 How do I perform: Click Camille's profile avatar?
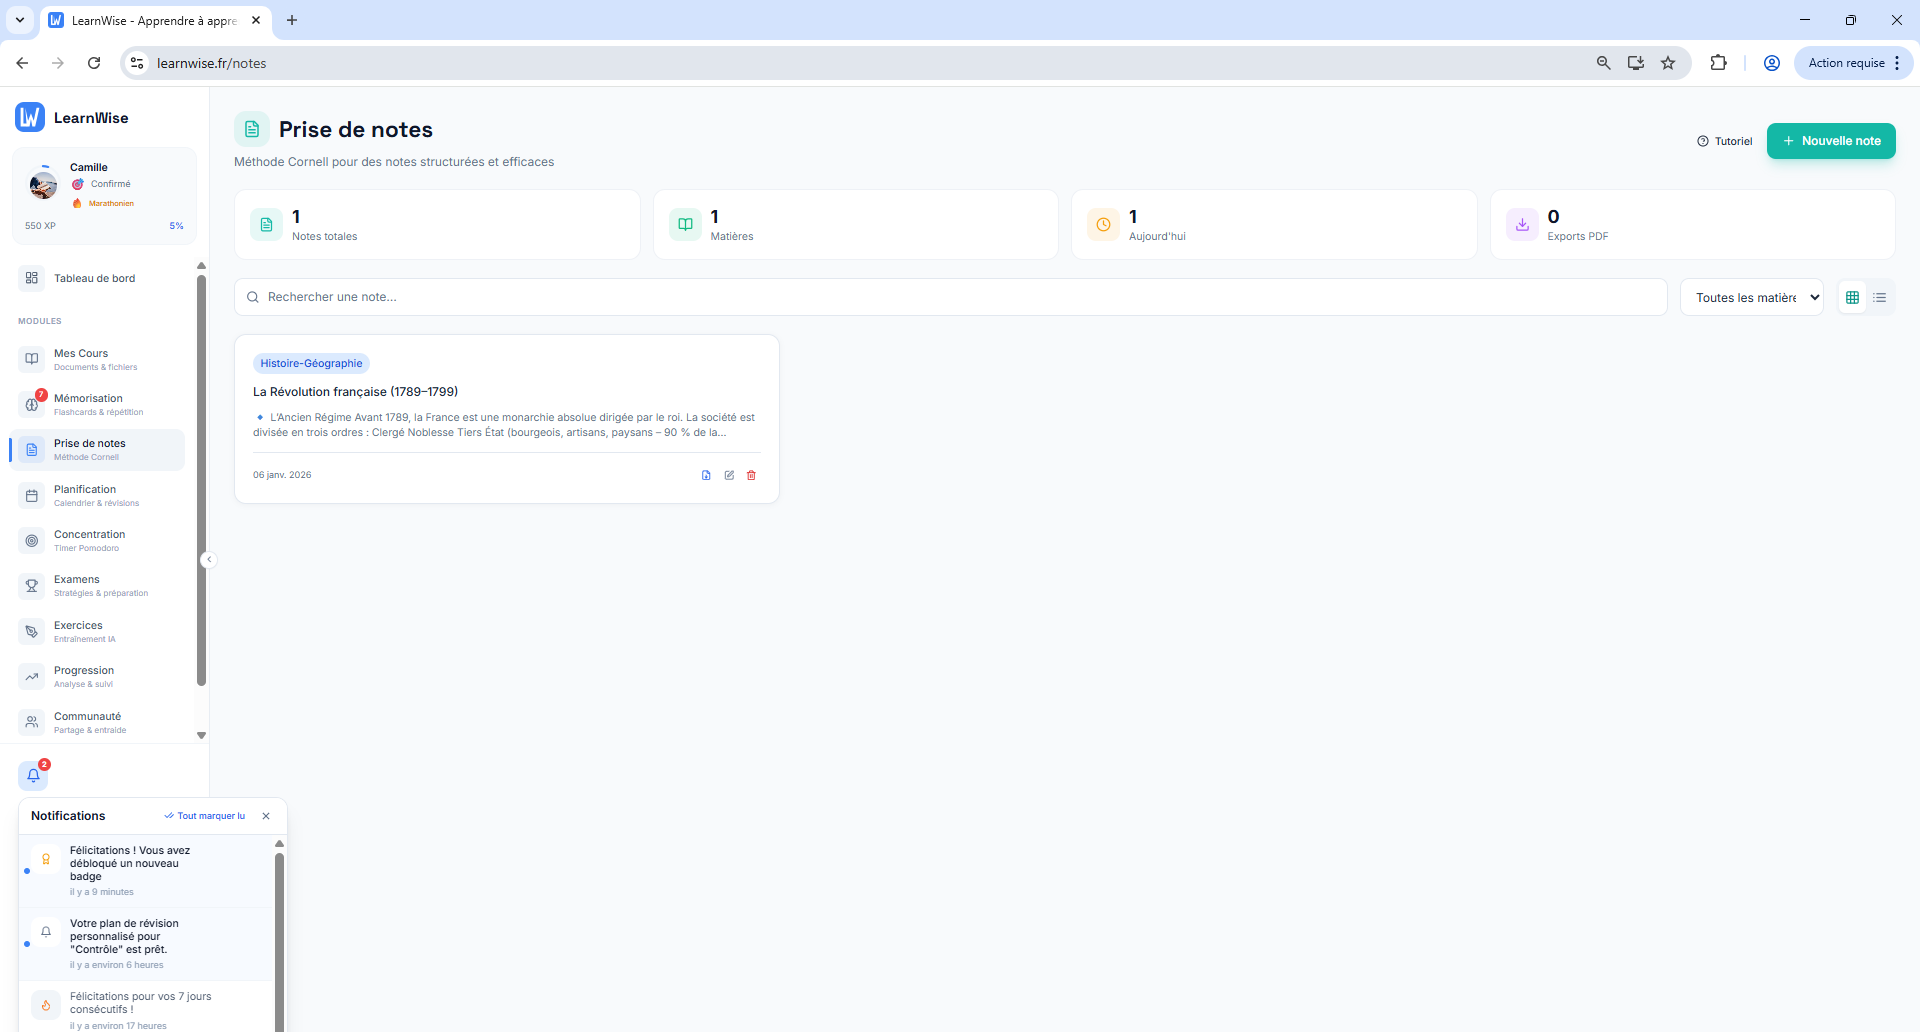(43, 185)
